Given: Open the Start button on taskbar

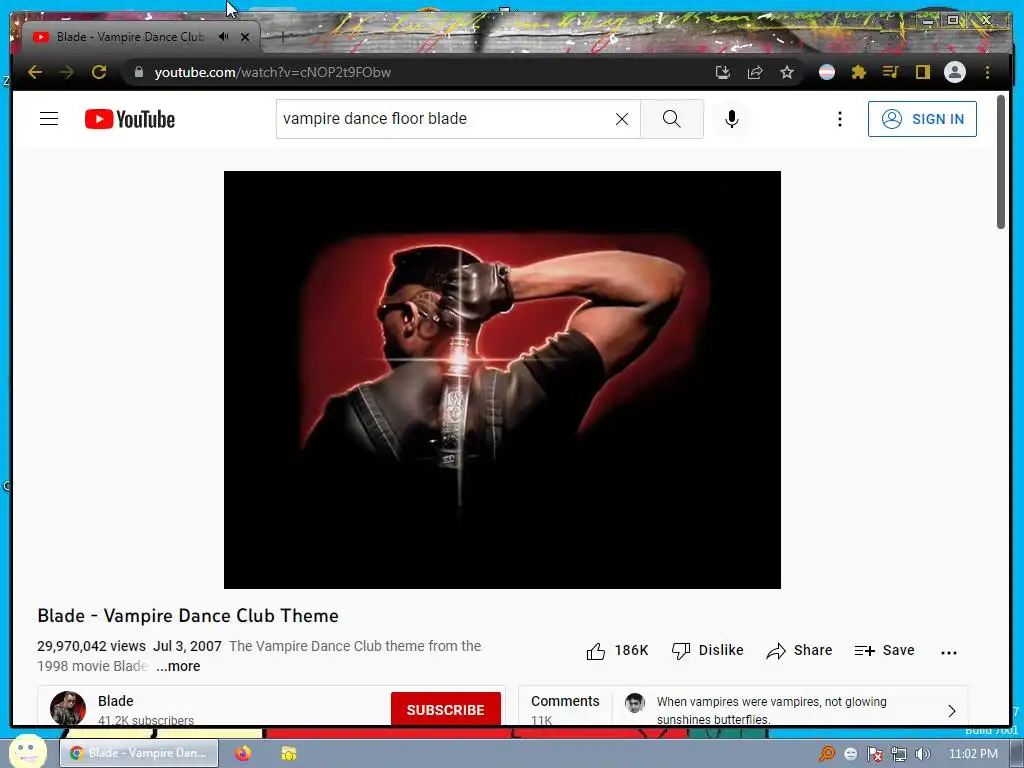Looking at the screenshot, I should coord(27,752).
